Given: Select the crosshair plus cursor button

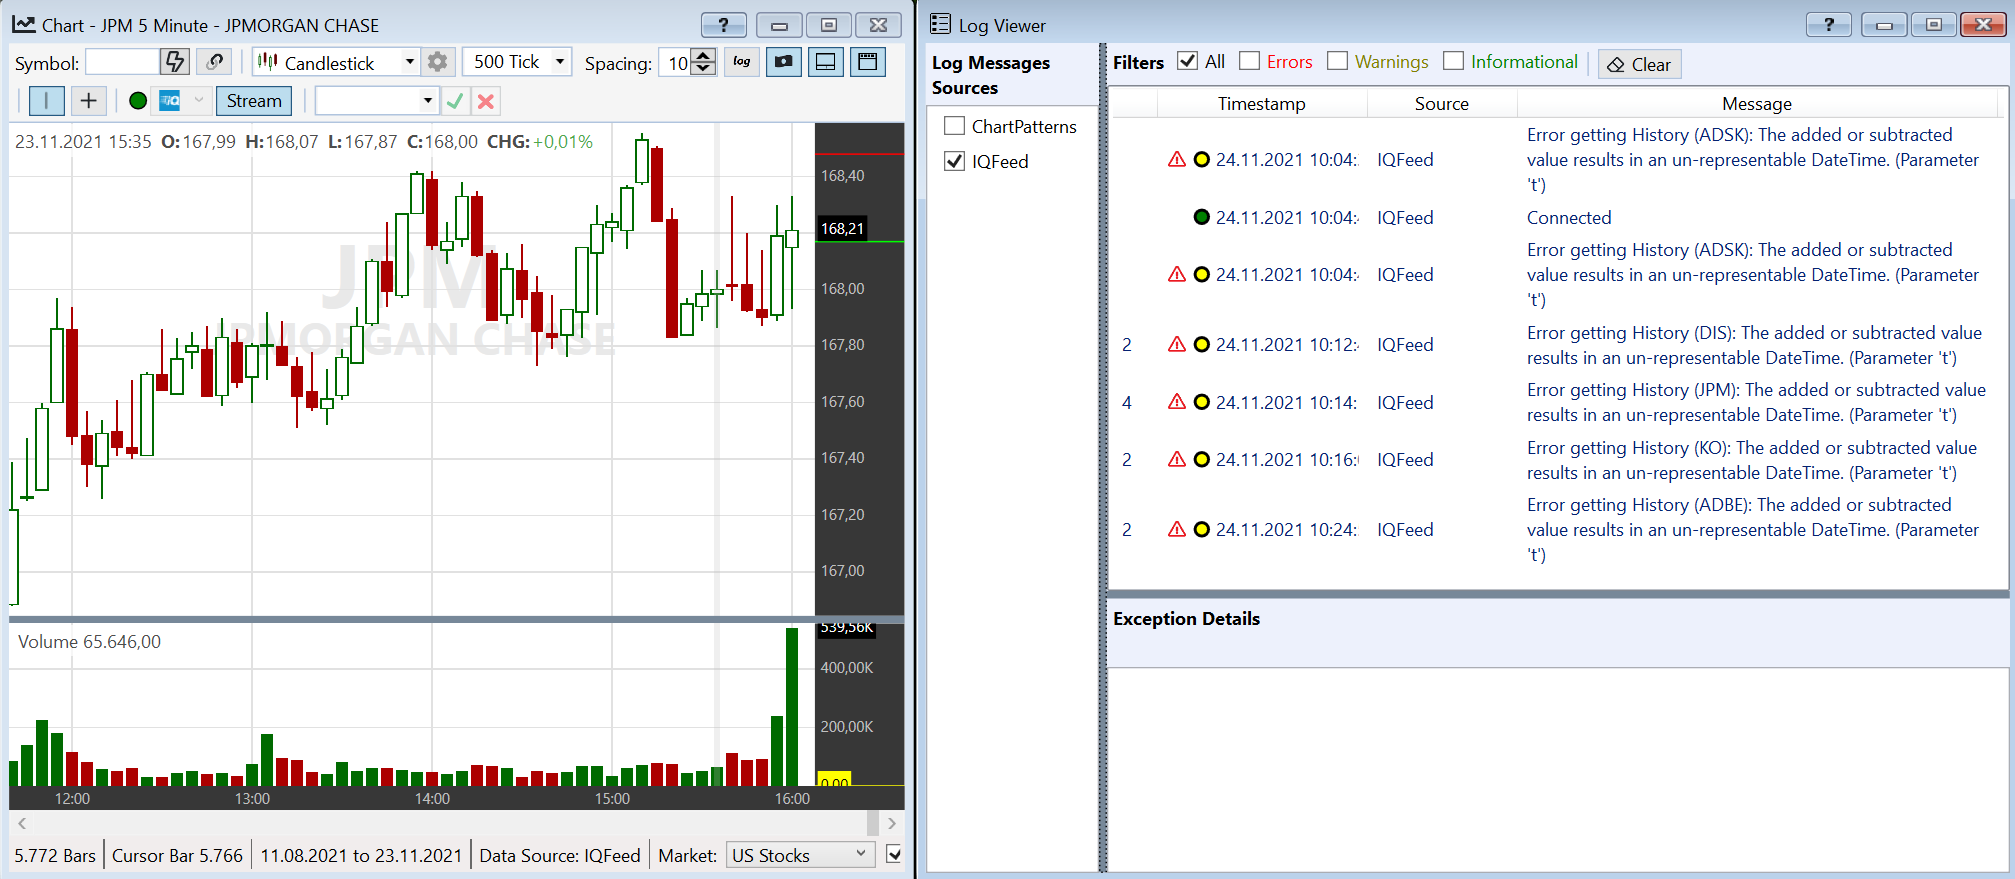Looking at the screenshot, I should 88,101.
